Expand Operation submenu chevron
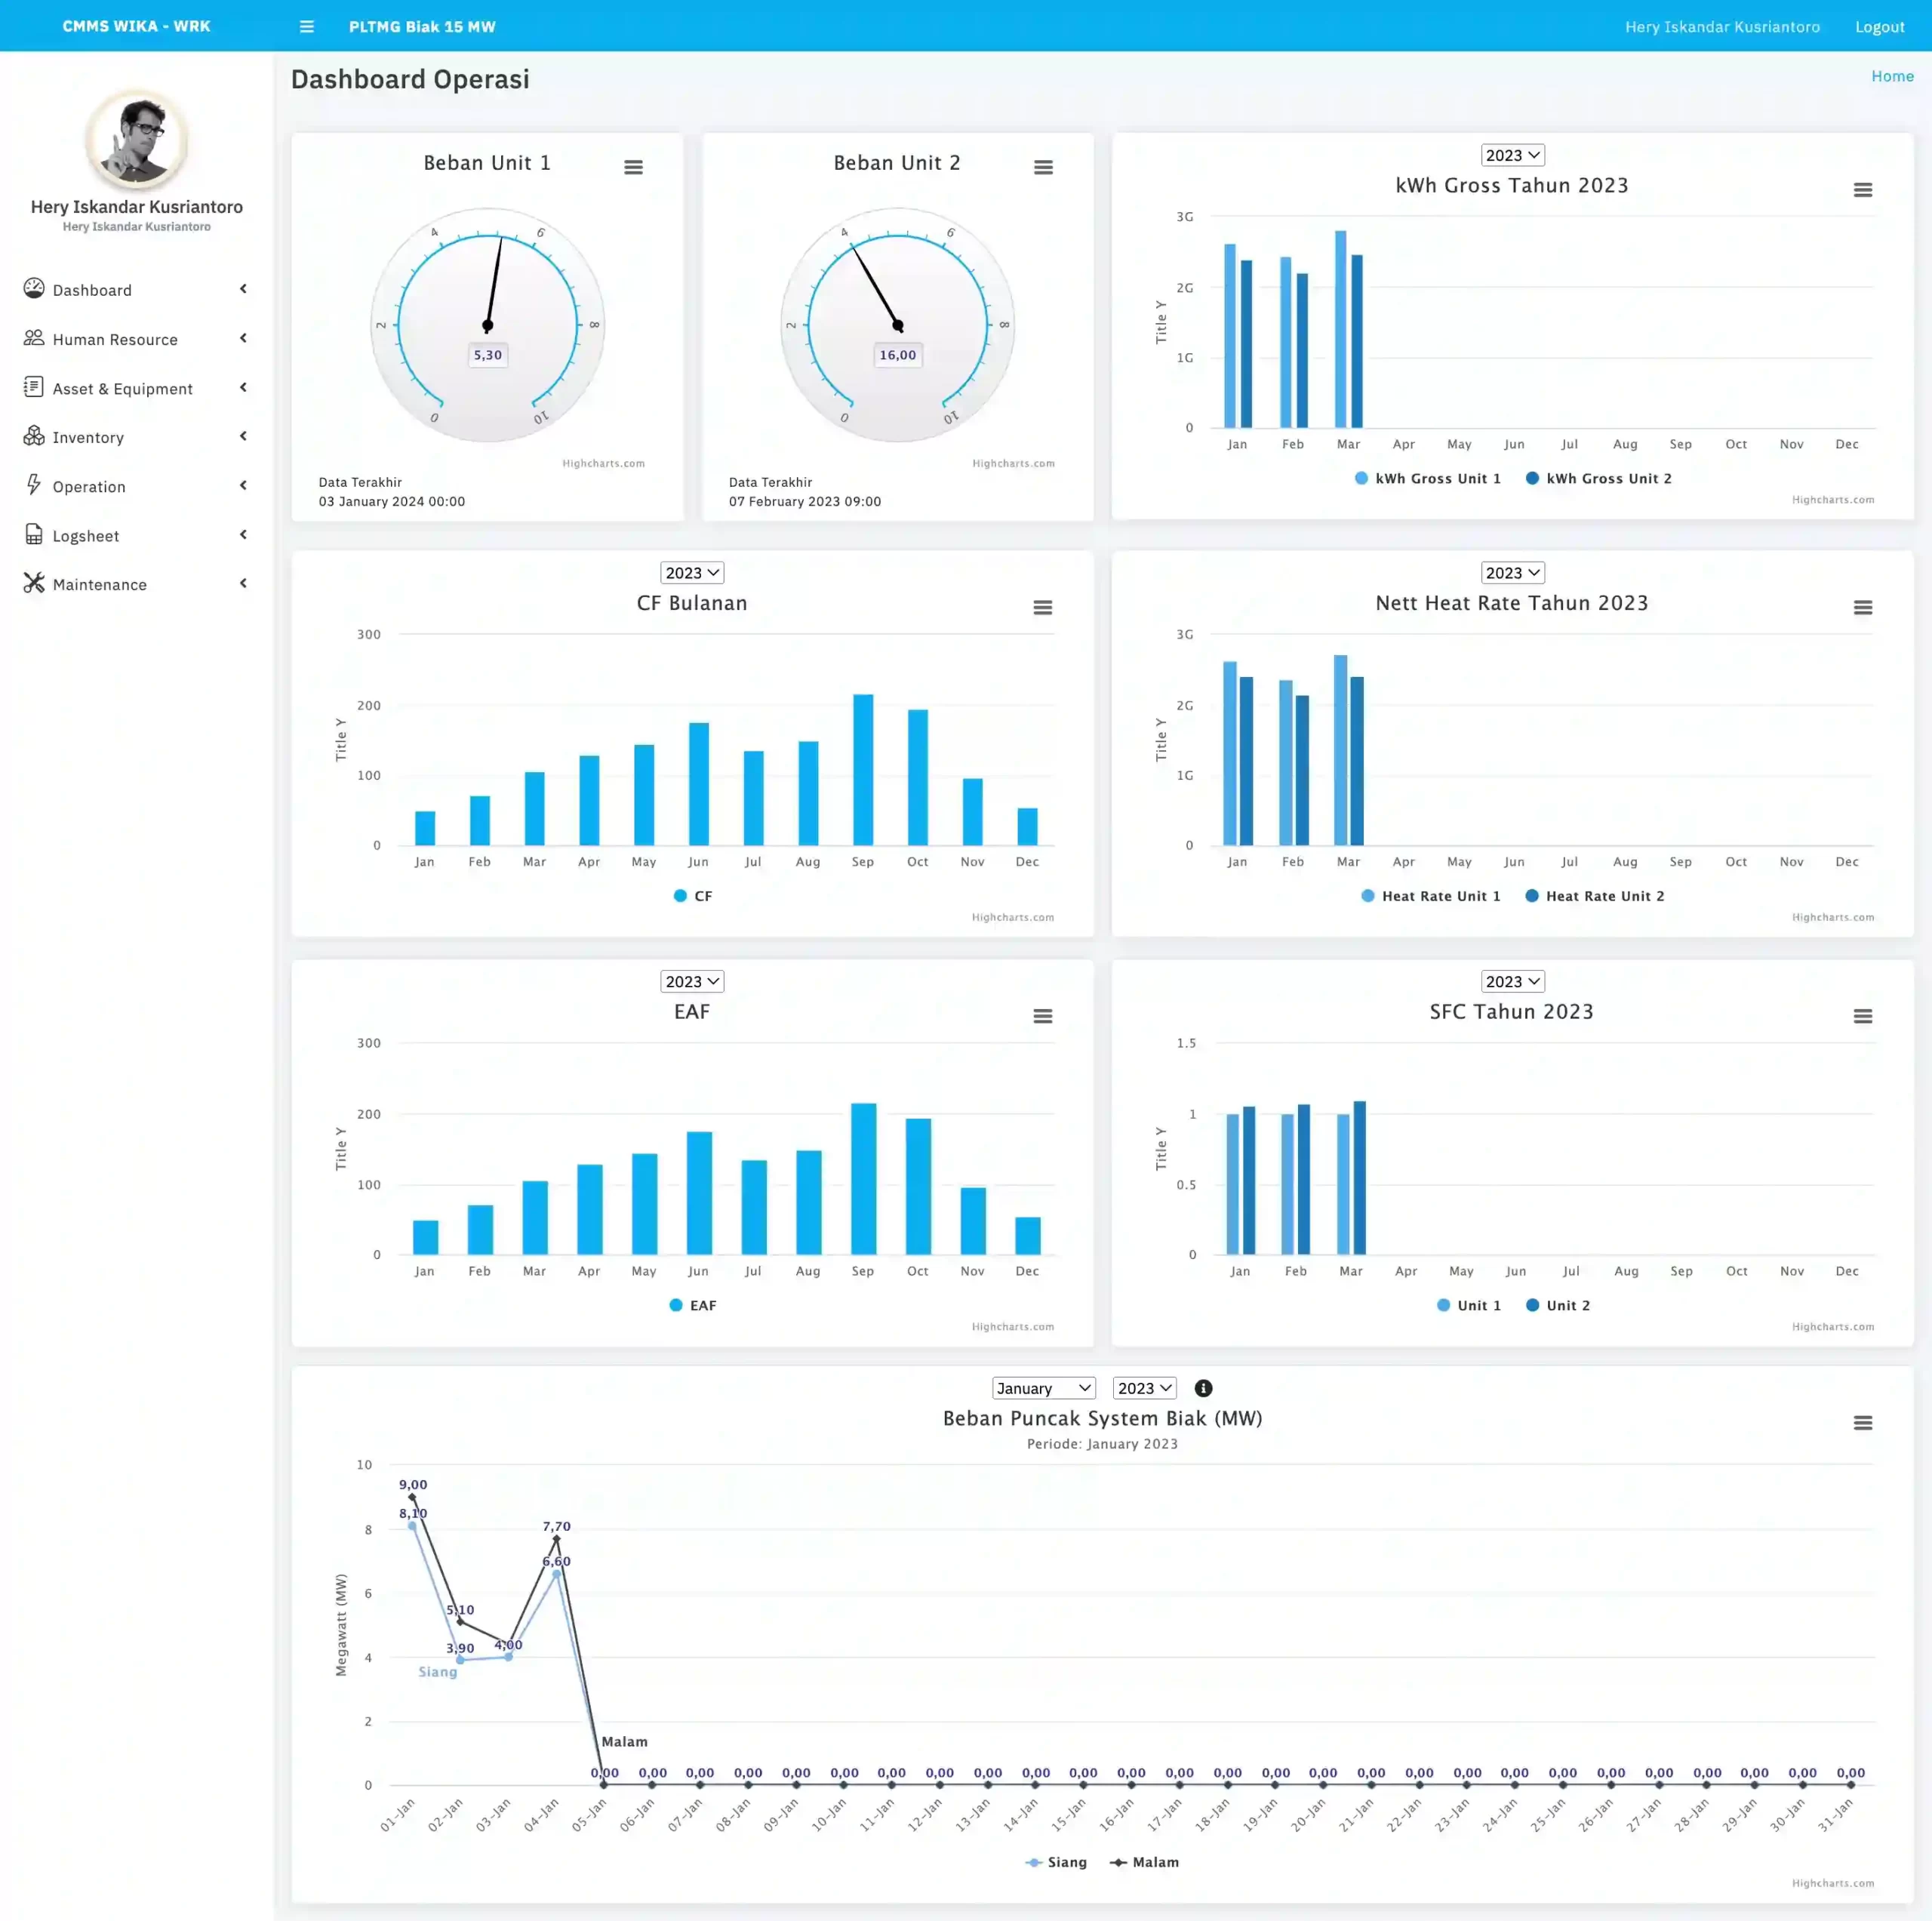Viewport: 1932px width, 1921px height. pos(243,485)
